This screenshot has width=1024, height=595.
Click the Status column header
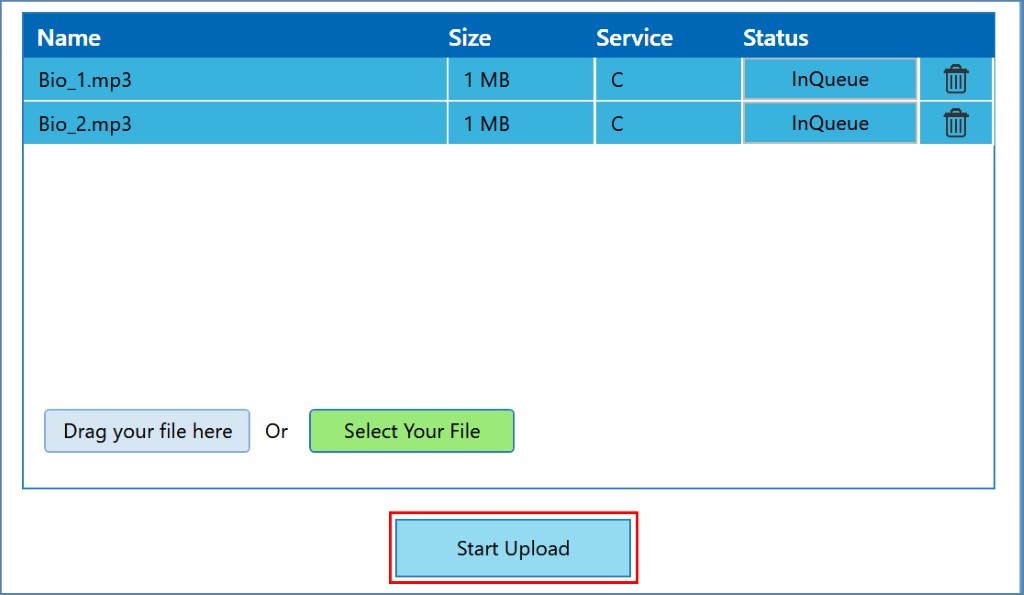(775, 38)
